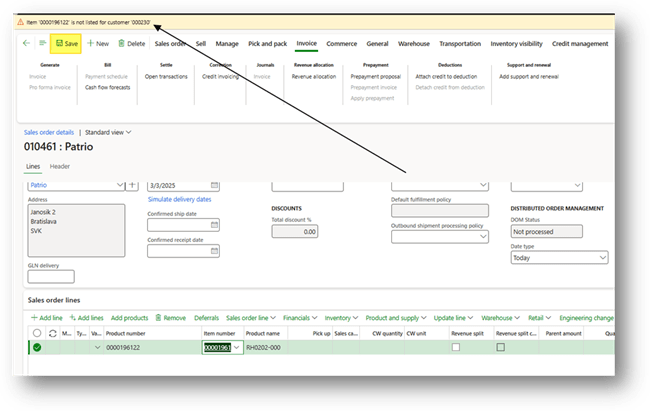Screen dimensions: 650x411
Task: Open calendar for Confirmed ship date
Action: click(214, 223)
